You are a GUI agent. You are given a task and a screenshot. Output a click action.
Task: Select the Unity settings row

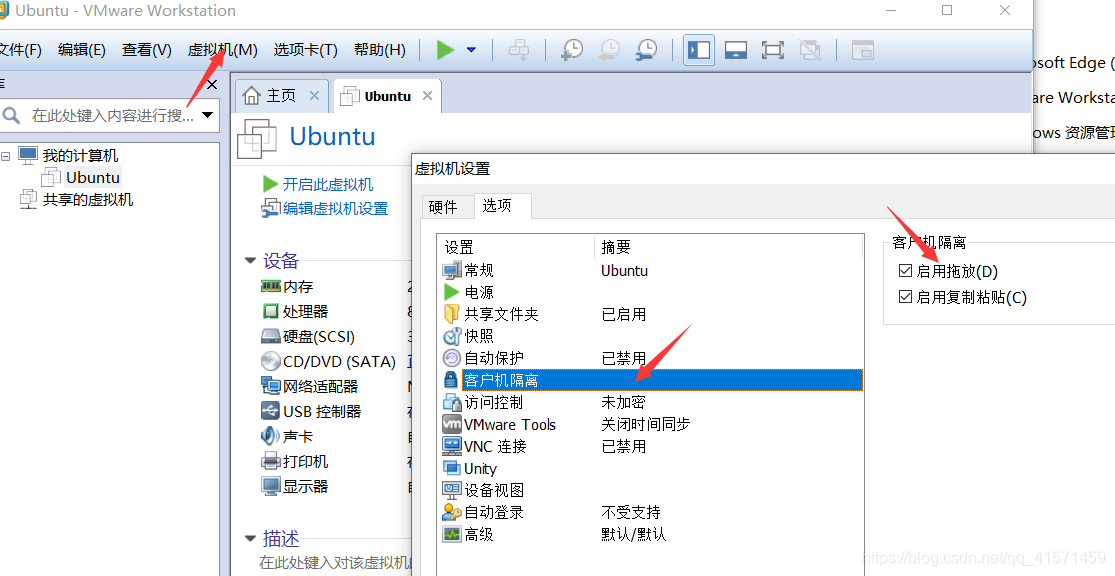point(651,468)
